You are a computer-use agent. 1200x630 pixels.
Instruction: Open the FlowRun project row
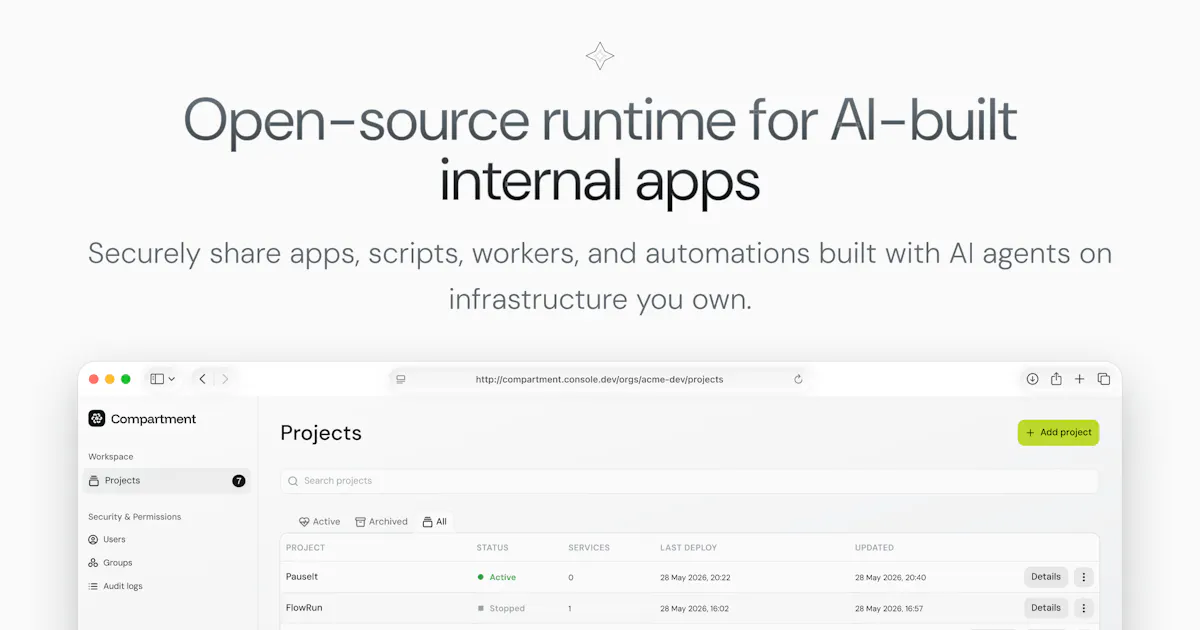689,608
